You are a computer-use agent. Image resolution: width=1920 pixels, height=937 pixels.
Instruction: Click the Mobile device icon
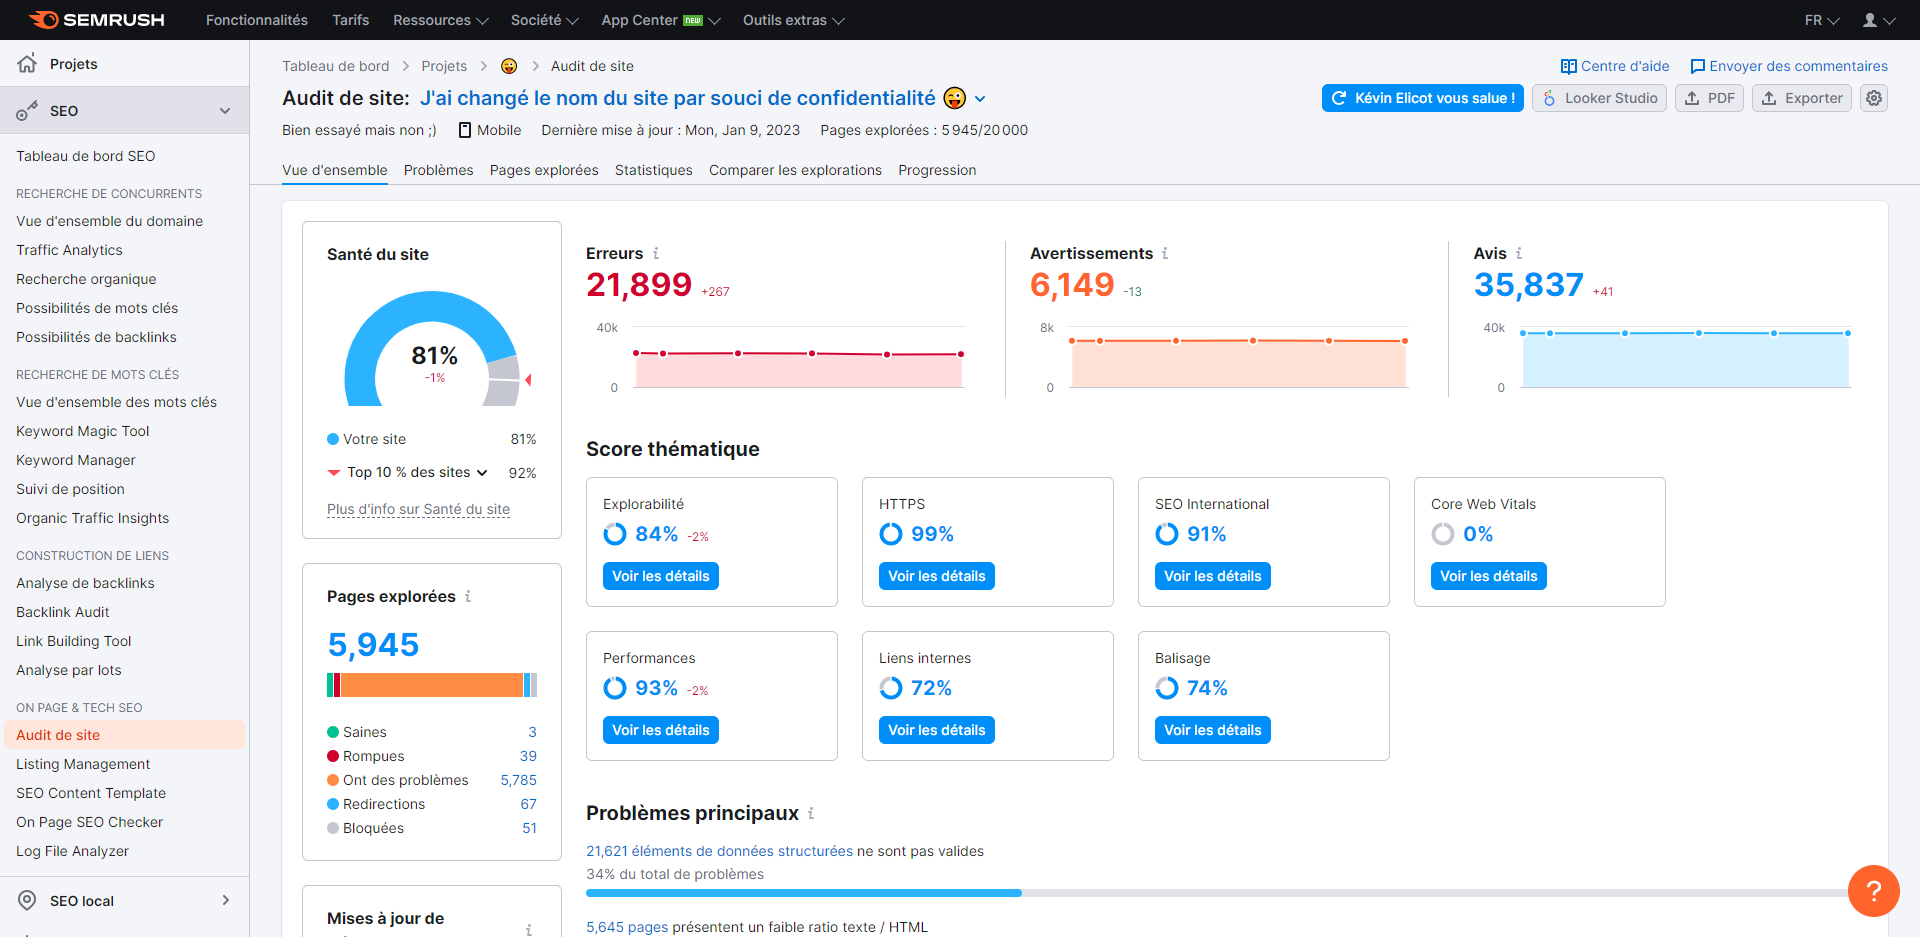[x=463, y=129]
